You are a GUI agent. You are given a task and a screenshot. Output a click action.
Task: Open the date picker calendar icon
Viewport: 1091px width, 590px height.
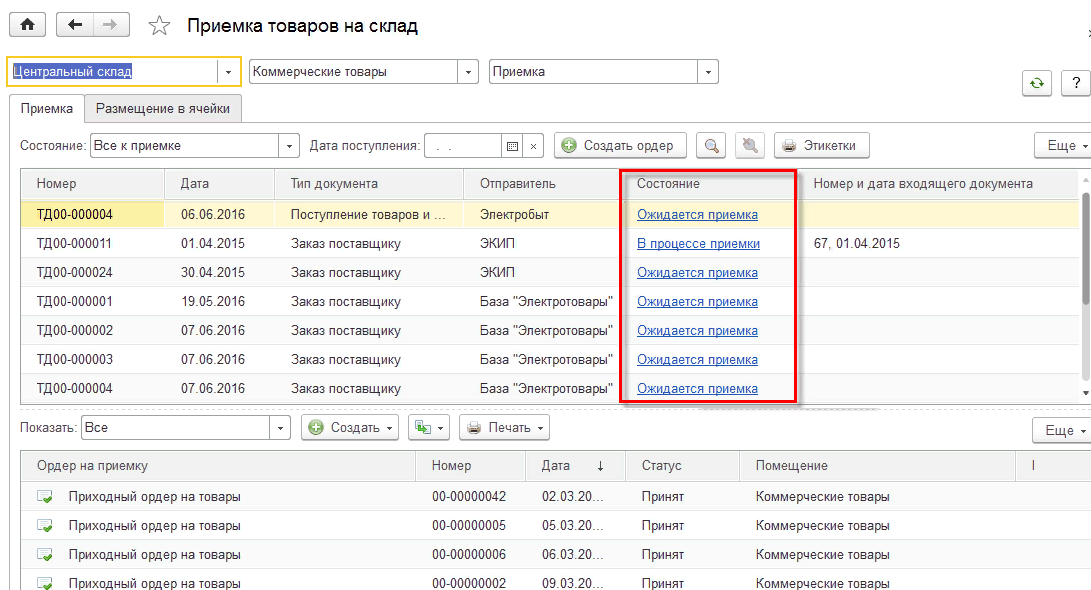(x=512, y=146)
